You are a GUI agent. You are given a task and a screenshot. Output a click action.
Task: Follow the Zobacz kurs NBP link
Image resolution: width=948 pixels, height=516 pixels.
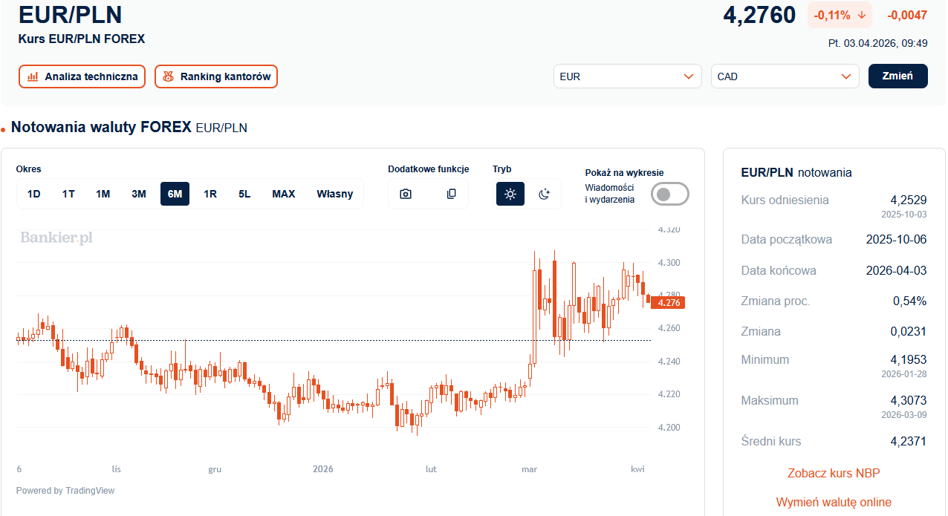coord(834,473)
